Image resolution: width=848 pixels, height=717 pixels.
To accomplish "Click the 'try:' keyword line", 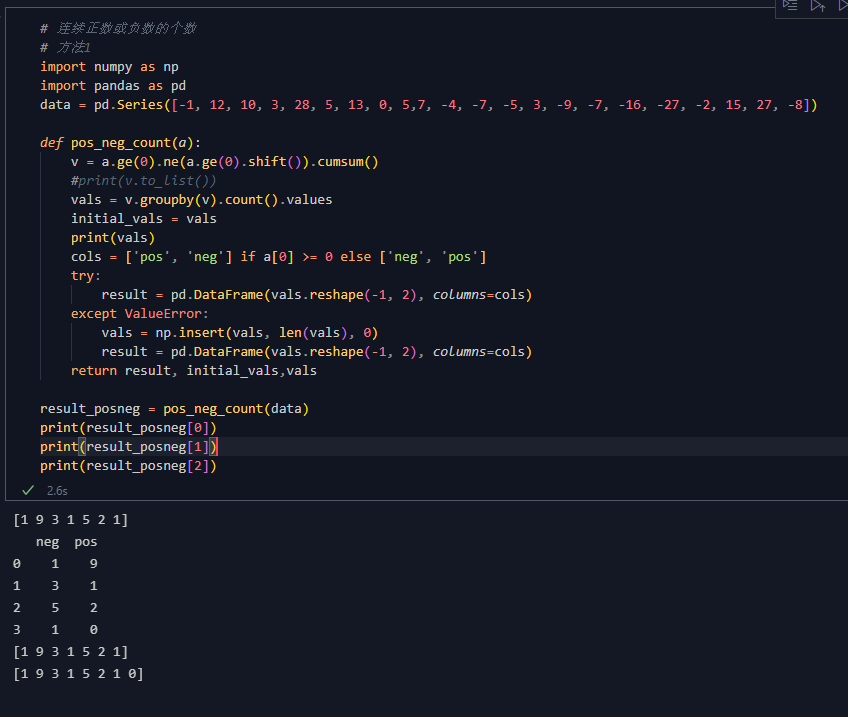I will tap(85, 276).
